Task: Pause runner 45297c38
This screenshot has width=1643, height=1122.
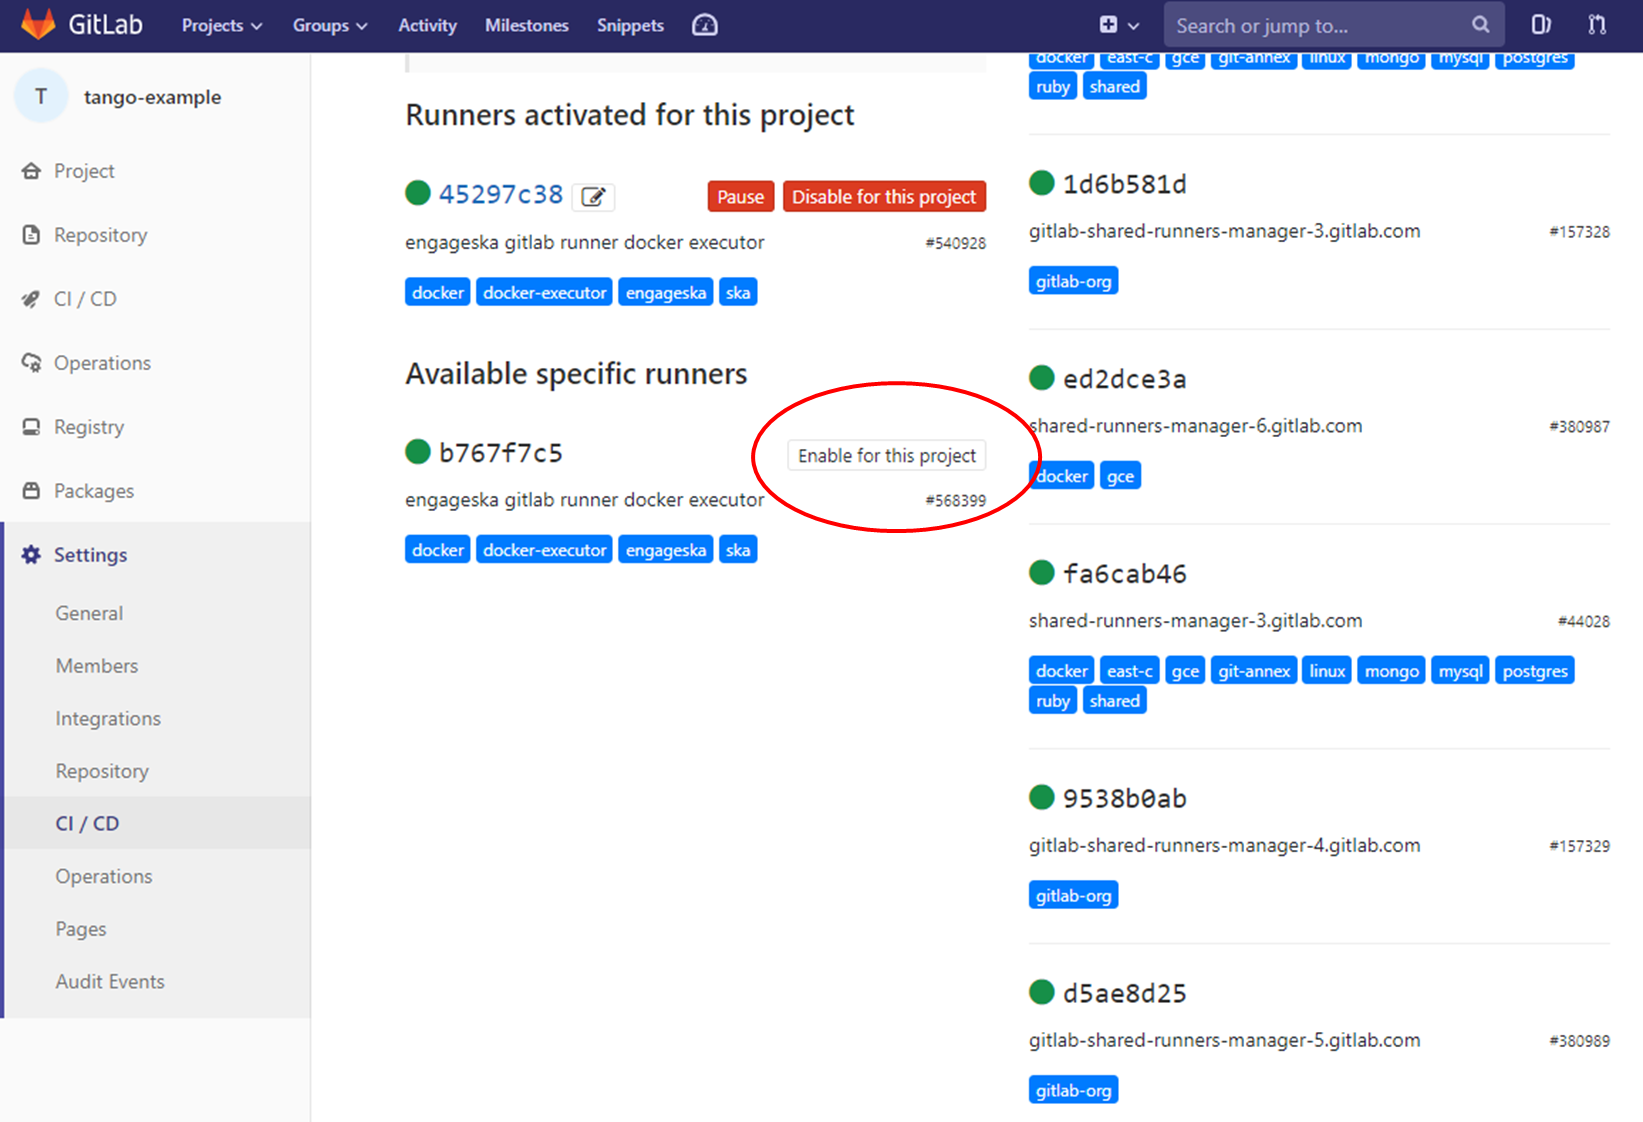Action: click(x=740, y=197)
